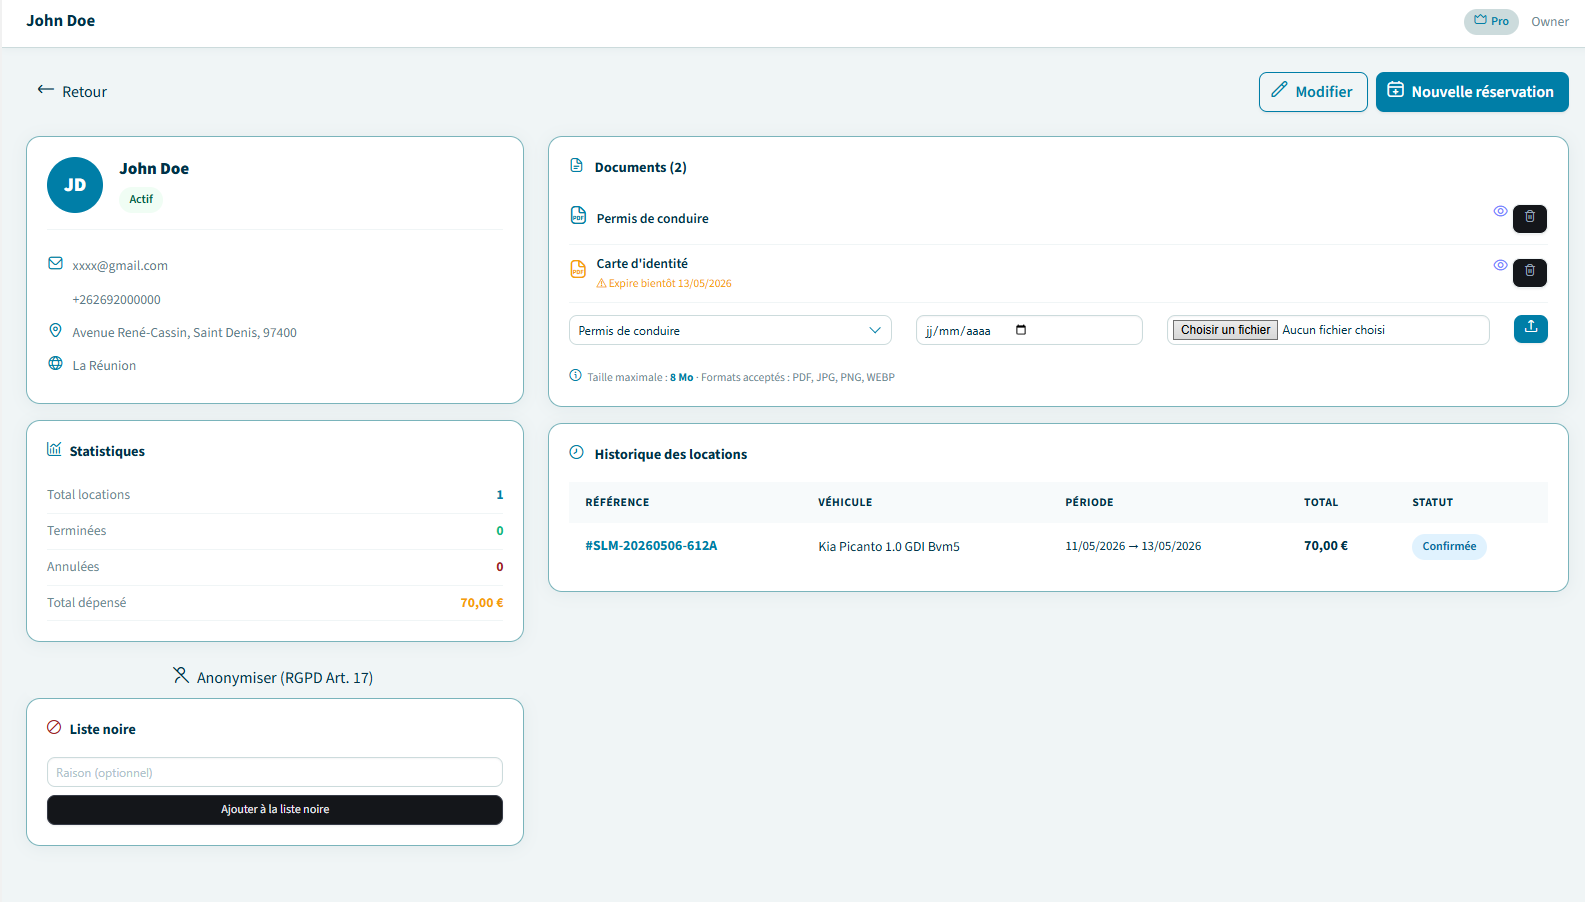Click the Modifier pencil icon
Image resolution: width=1585 pixels, height=902 pixels.
click(x=1279, y=90)
